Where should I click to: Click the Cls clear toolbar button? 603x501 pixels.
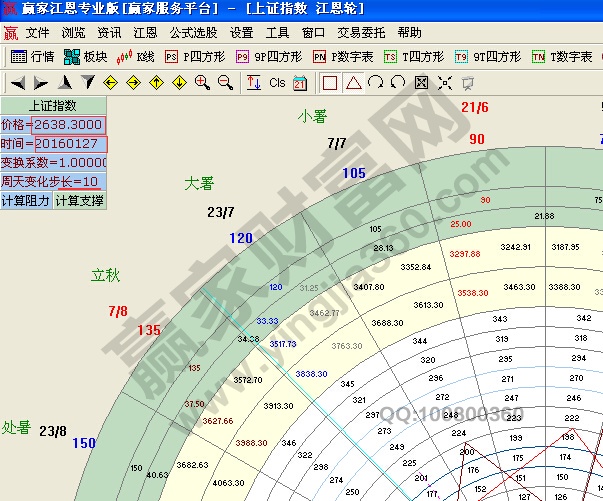(x=277, y=82)
